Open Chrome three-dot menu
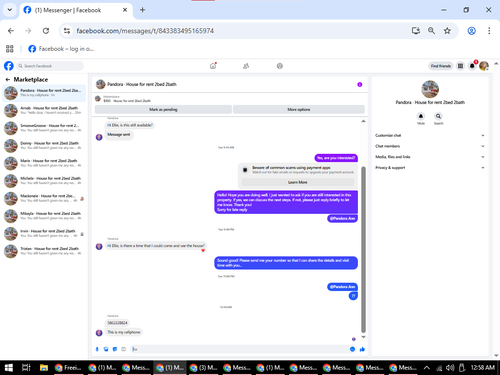Viewport: 500px width, 375px height. pos(489,31)
